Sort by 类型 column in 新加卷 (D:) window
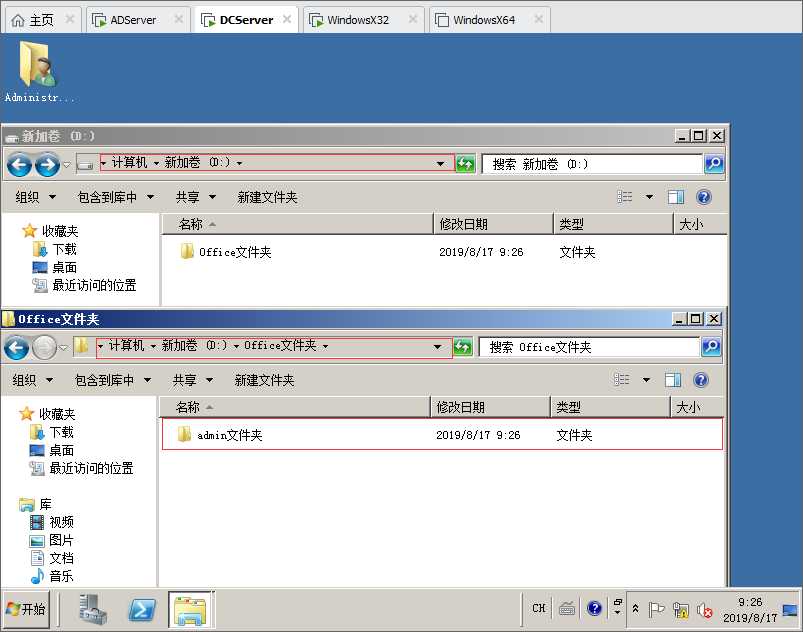This screenshot has height=632, width=803. 612,224
